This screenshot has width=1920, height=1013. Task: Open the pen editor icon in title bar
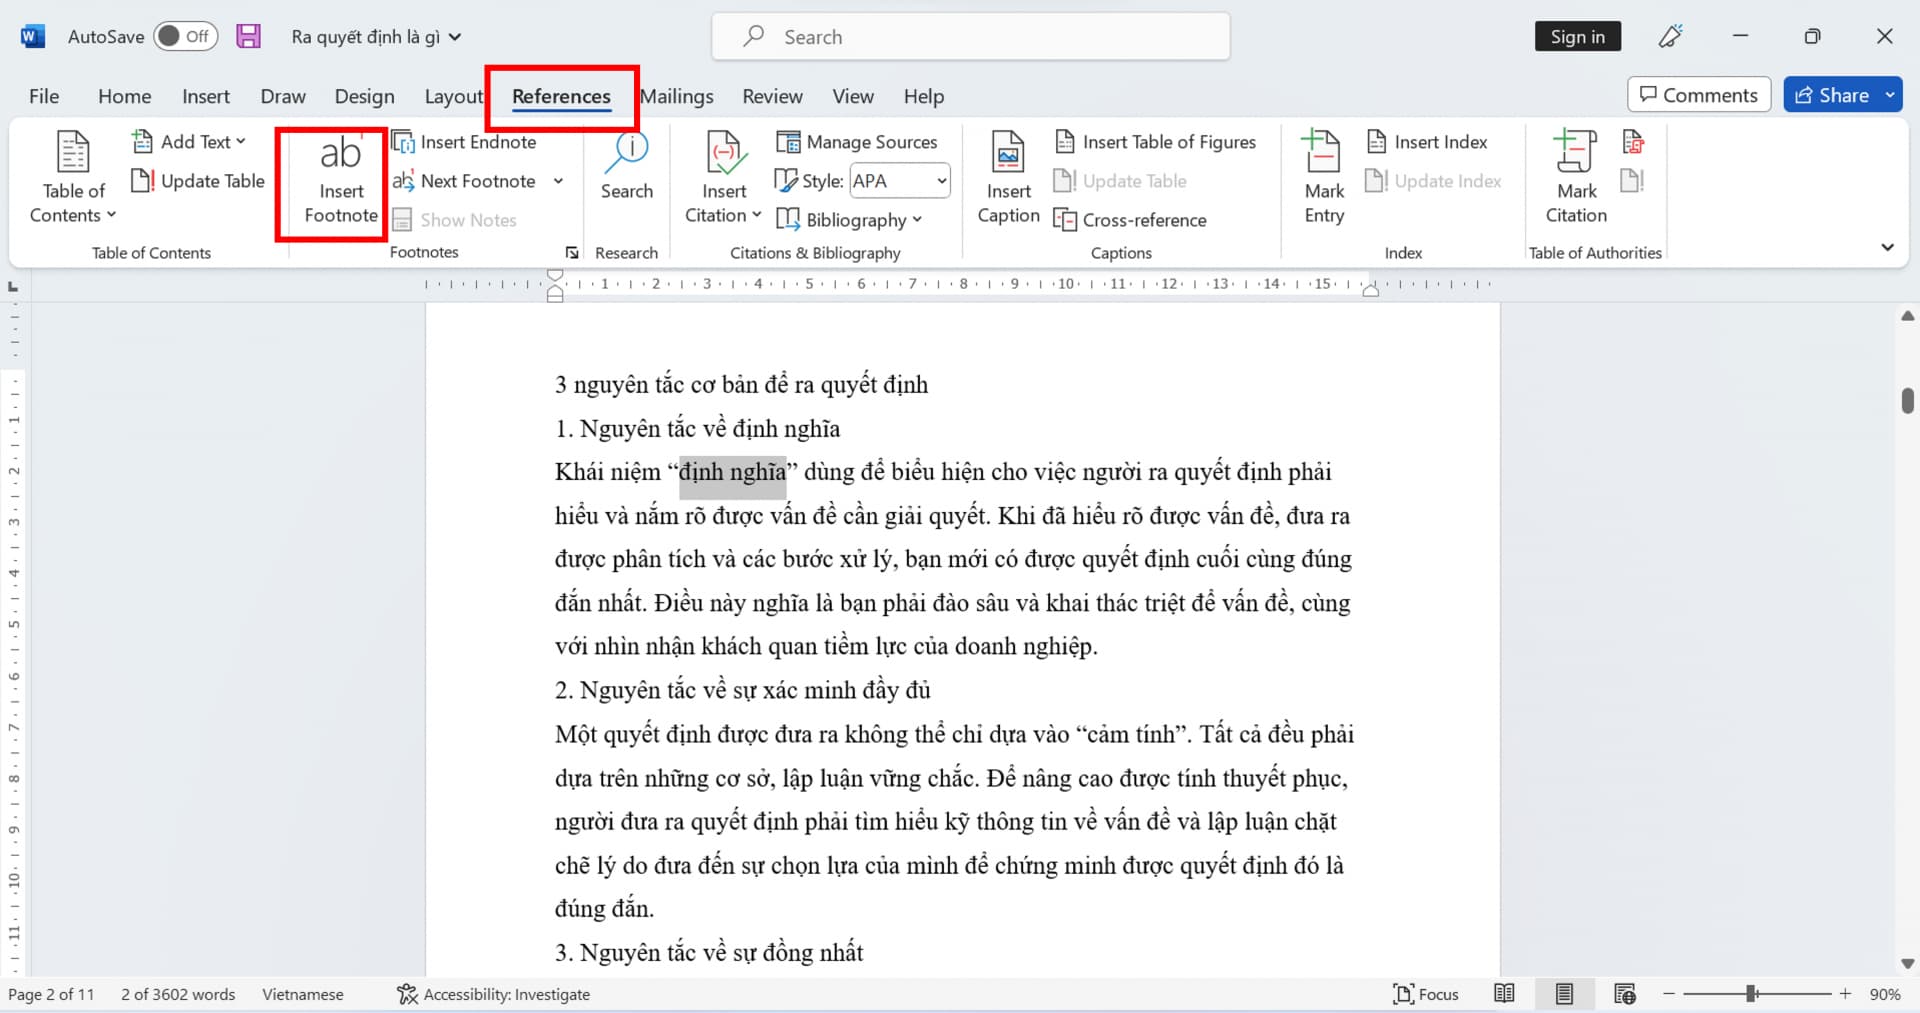pyautogui.click(x=1670, y=37)
